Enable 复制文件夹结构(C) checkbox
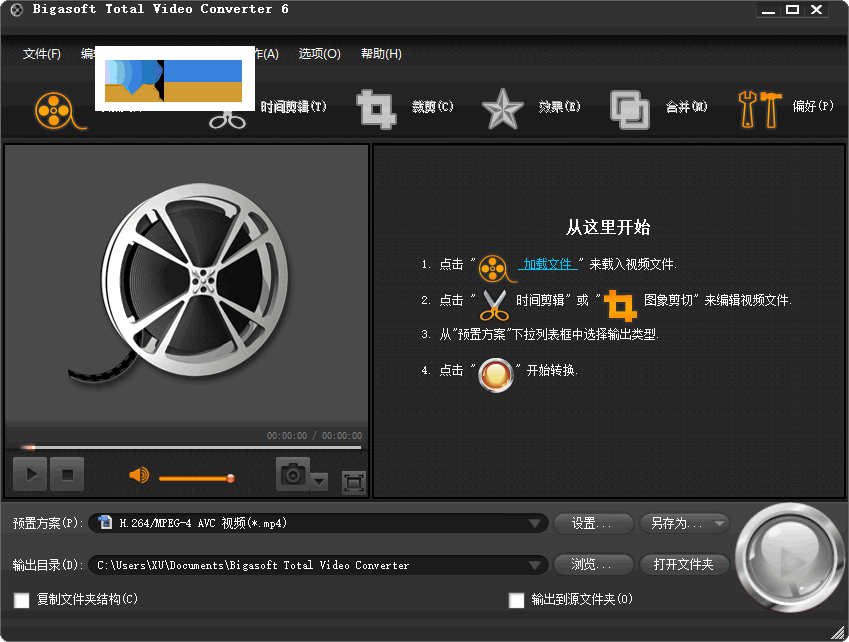The height and width of the screenshot is (642, 849). (22, 600)
